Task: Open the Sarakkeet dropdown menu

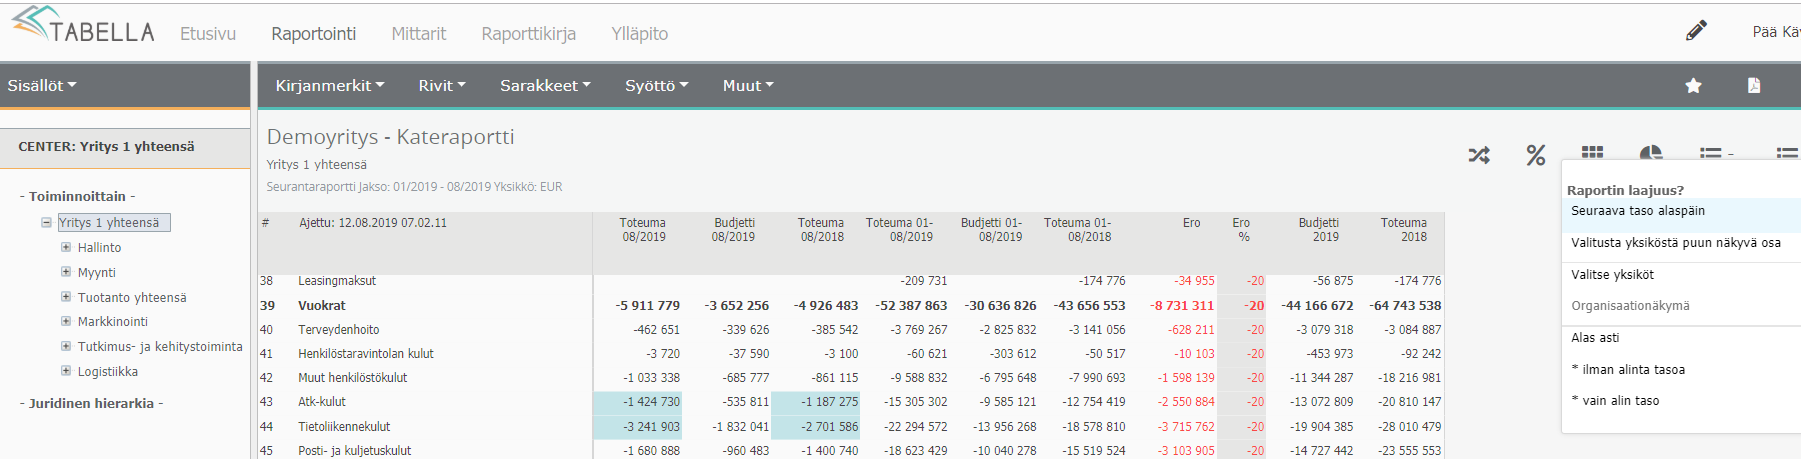Action: tap(545, 86)
